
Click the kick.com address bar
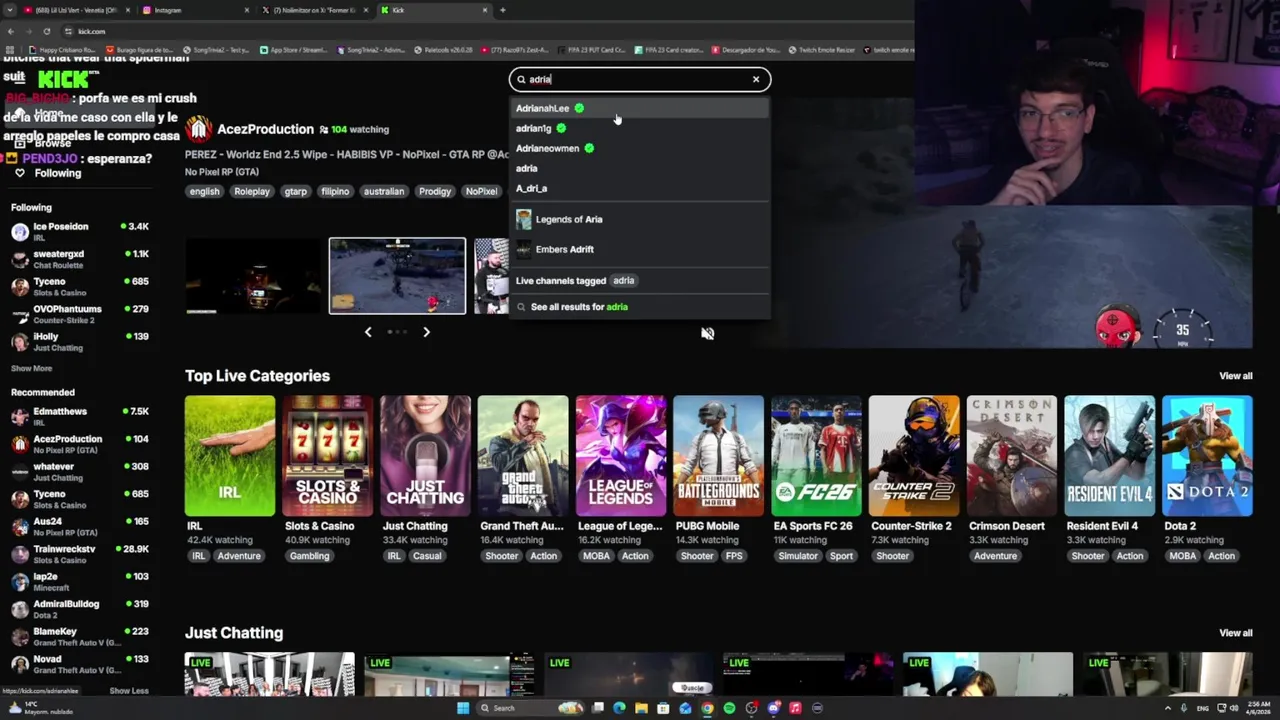click(x=480, y=31)
